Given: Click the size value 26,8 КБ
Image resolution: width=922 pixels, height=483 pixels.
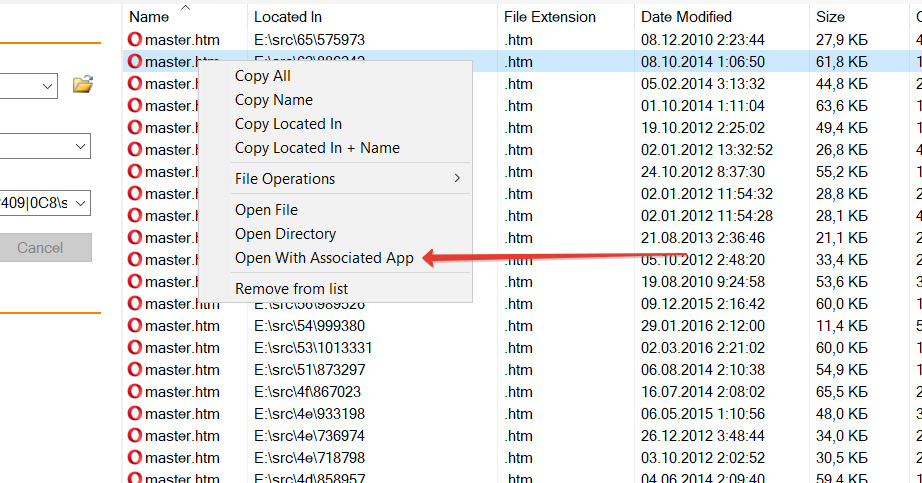Looking at the screenshot, I should [841, 149].
